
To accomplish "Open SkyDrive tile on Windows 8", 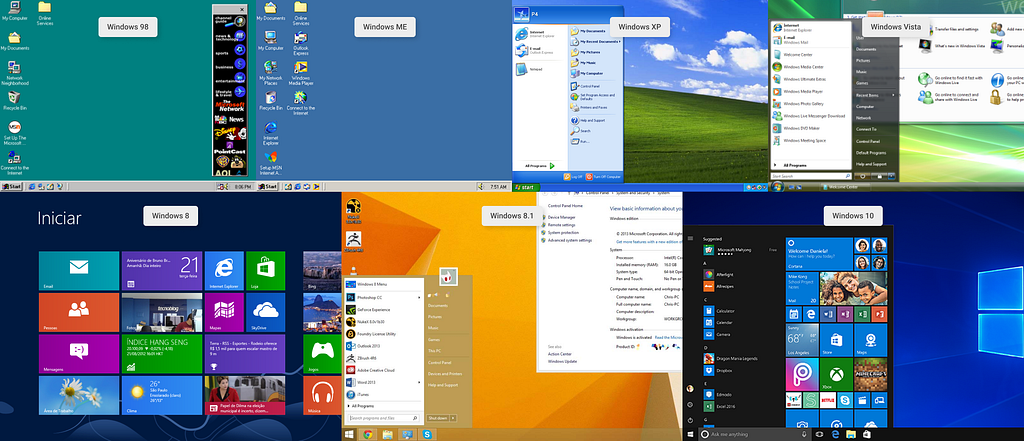I will click(265, 312).
